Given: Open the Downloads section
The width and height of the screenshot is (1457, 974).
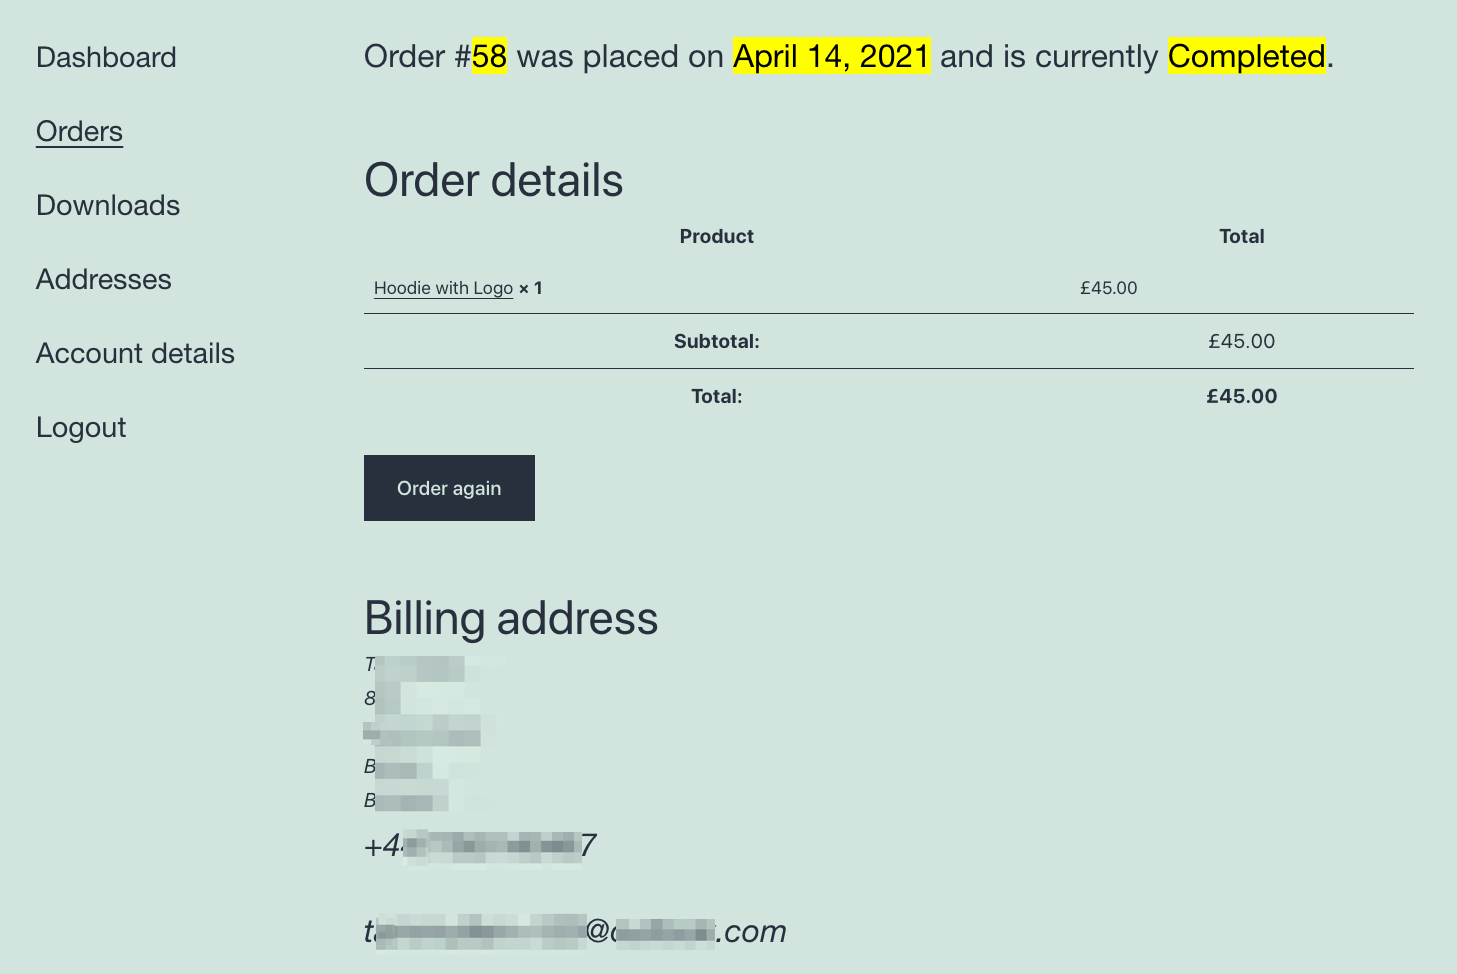Looking at the screenshot, I should pyautogui.click(x=107, y=205).
